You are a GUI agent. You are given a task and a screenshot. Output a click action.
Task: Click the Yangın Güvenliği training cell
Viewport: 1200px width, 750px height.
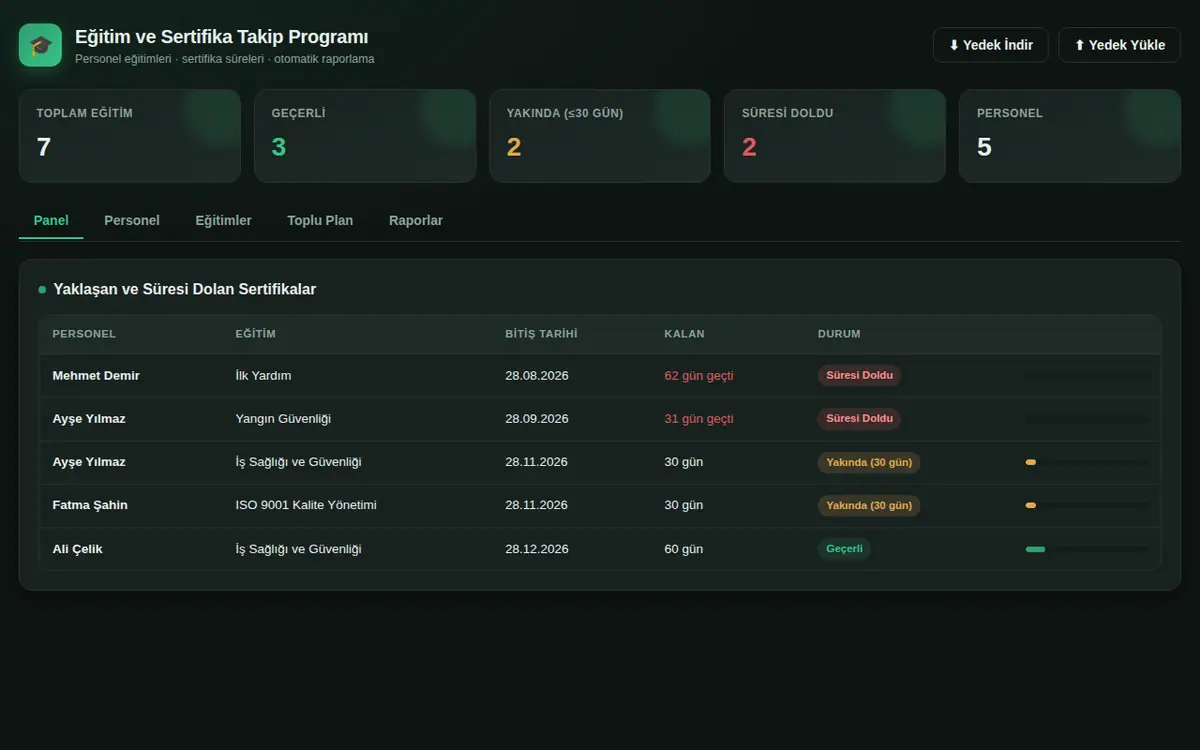coord(283,419)
